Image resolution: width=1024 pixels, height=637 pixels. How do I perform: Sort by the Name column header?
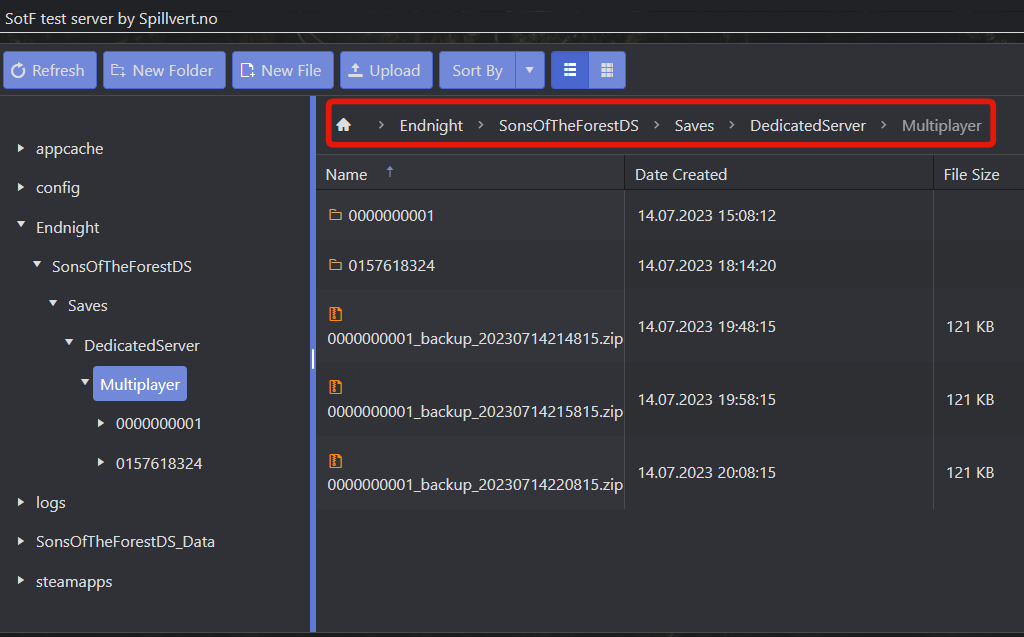pos(346,174)
